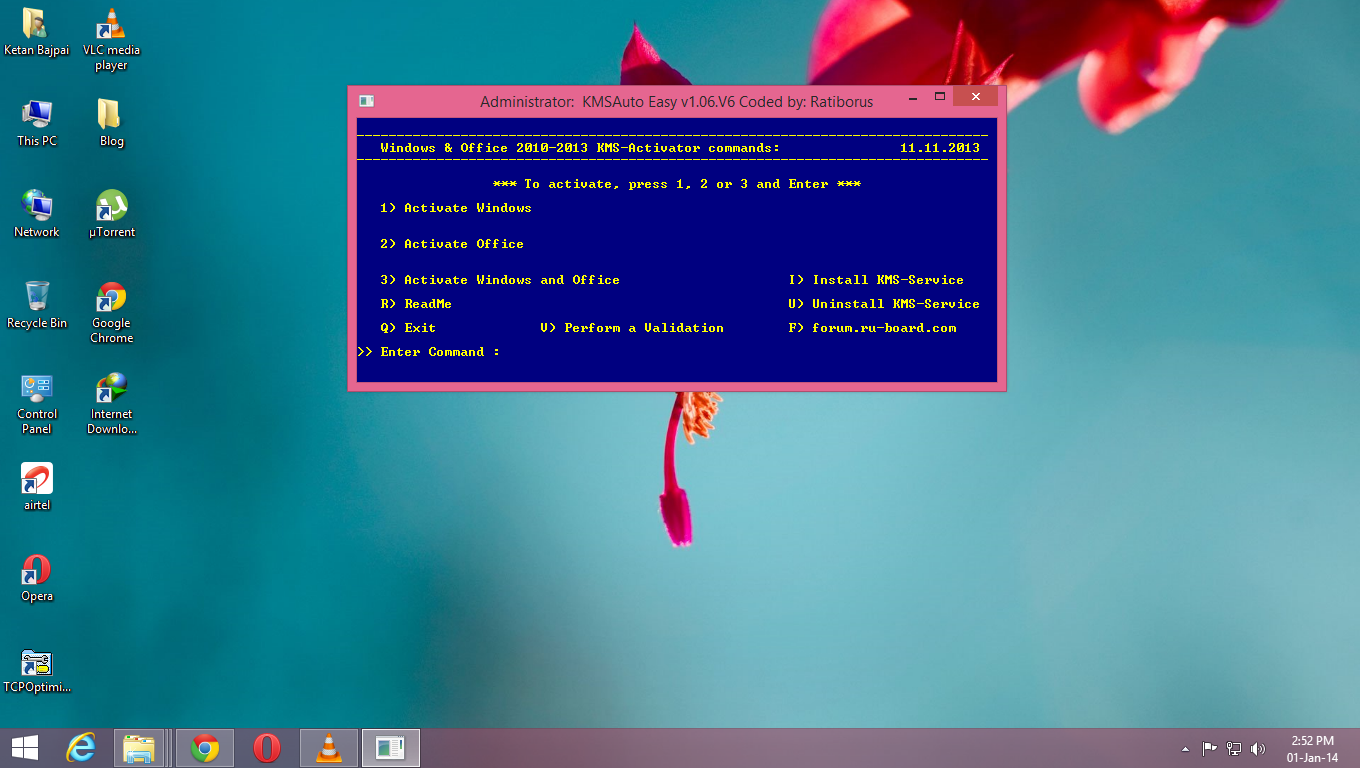
Task: Open the KMSAuto window system menu icon
Action: tap(366, 100)
